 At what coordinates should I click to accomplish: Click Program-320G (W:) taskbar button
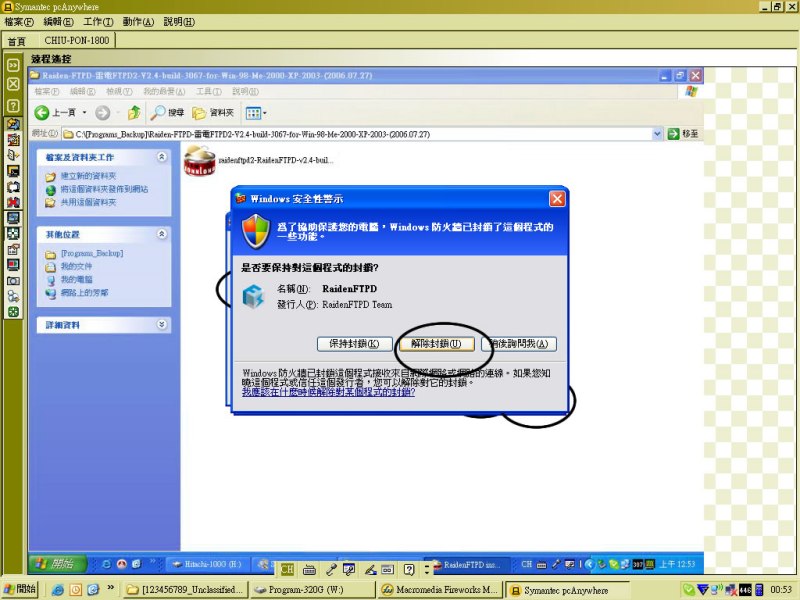coord(312,589)
